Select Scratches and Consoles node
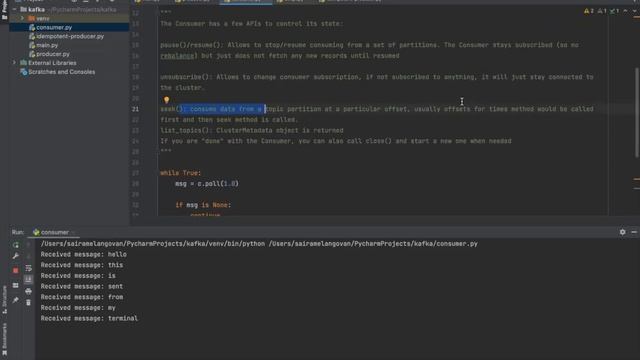640x360 pixels. tap(61, 72)
